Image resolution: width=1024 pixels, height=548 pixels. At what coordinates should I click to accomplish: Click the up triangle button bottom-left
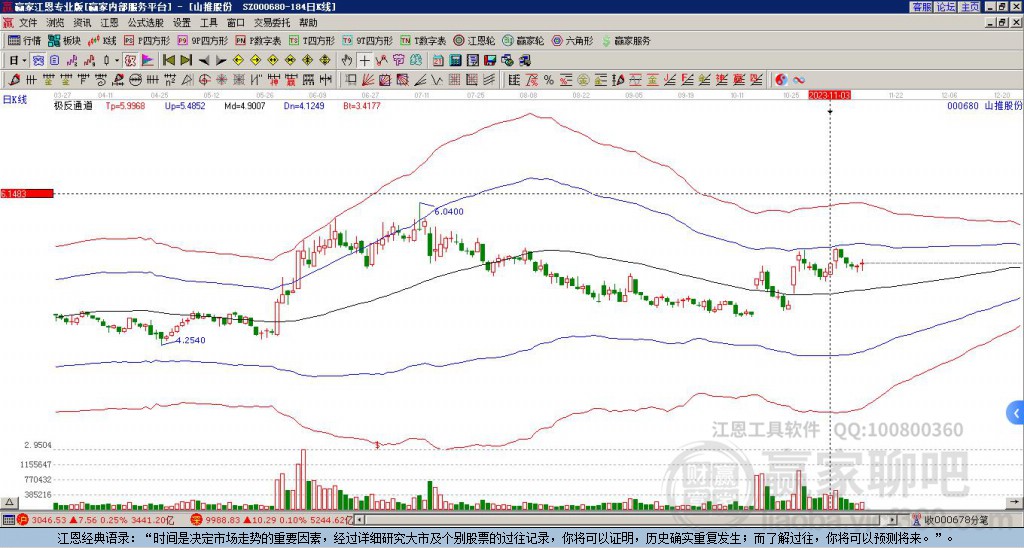[9, 502]
